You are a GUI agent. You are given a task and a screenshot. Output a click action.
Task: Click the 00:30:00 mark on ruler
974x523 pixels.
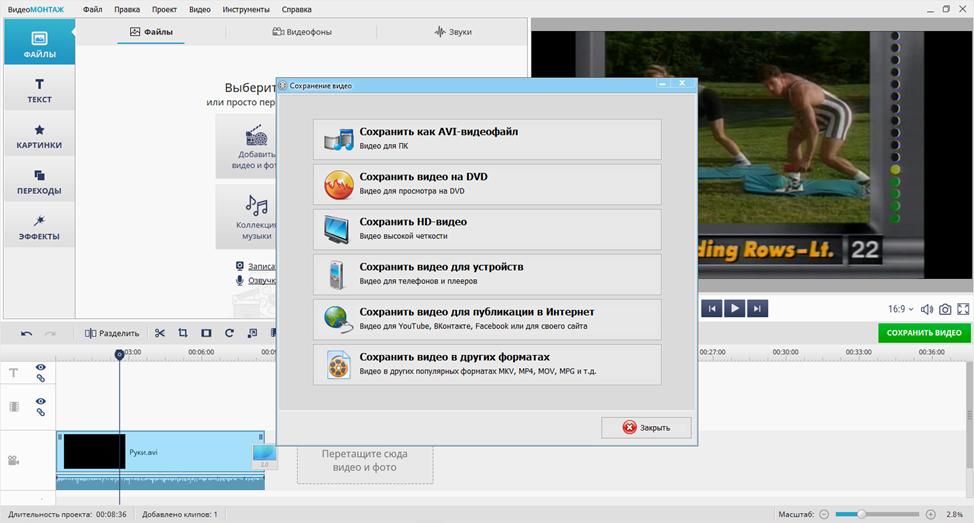[x=785, y=352]
